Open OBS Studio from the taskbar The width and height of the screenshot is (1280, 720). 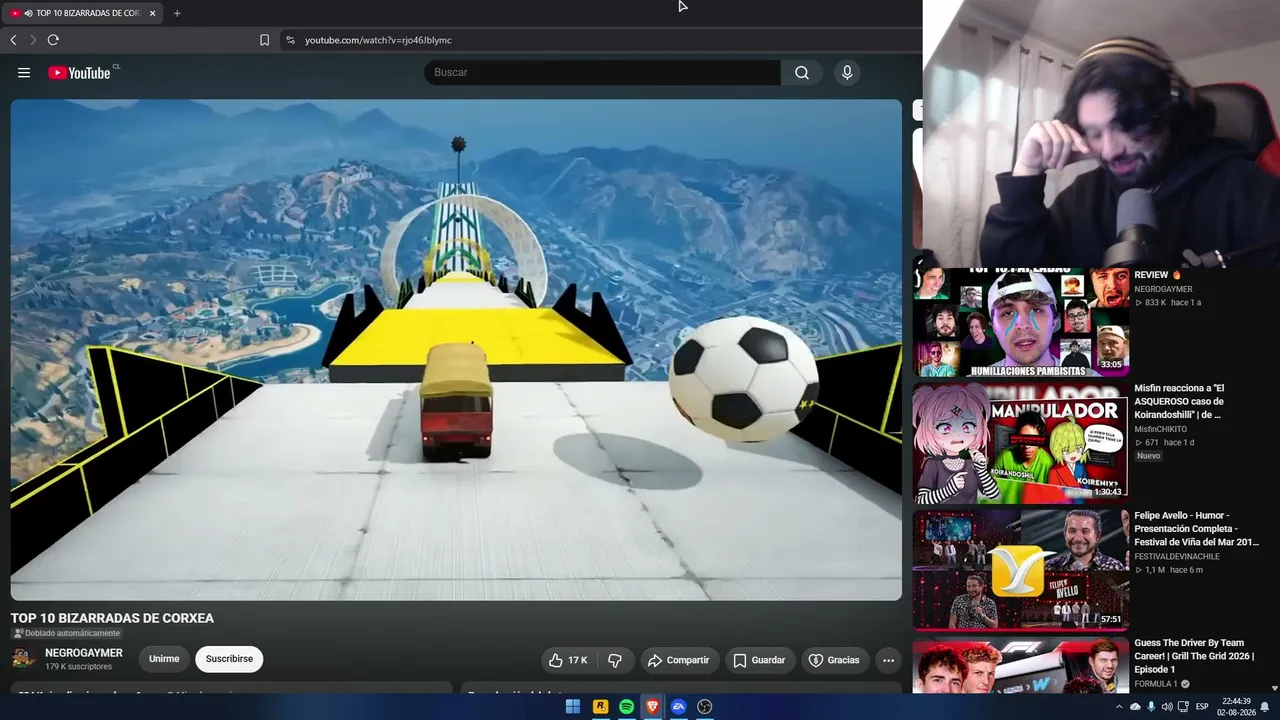704,707
